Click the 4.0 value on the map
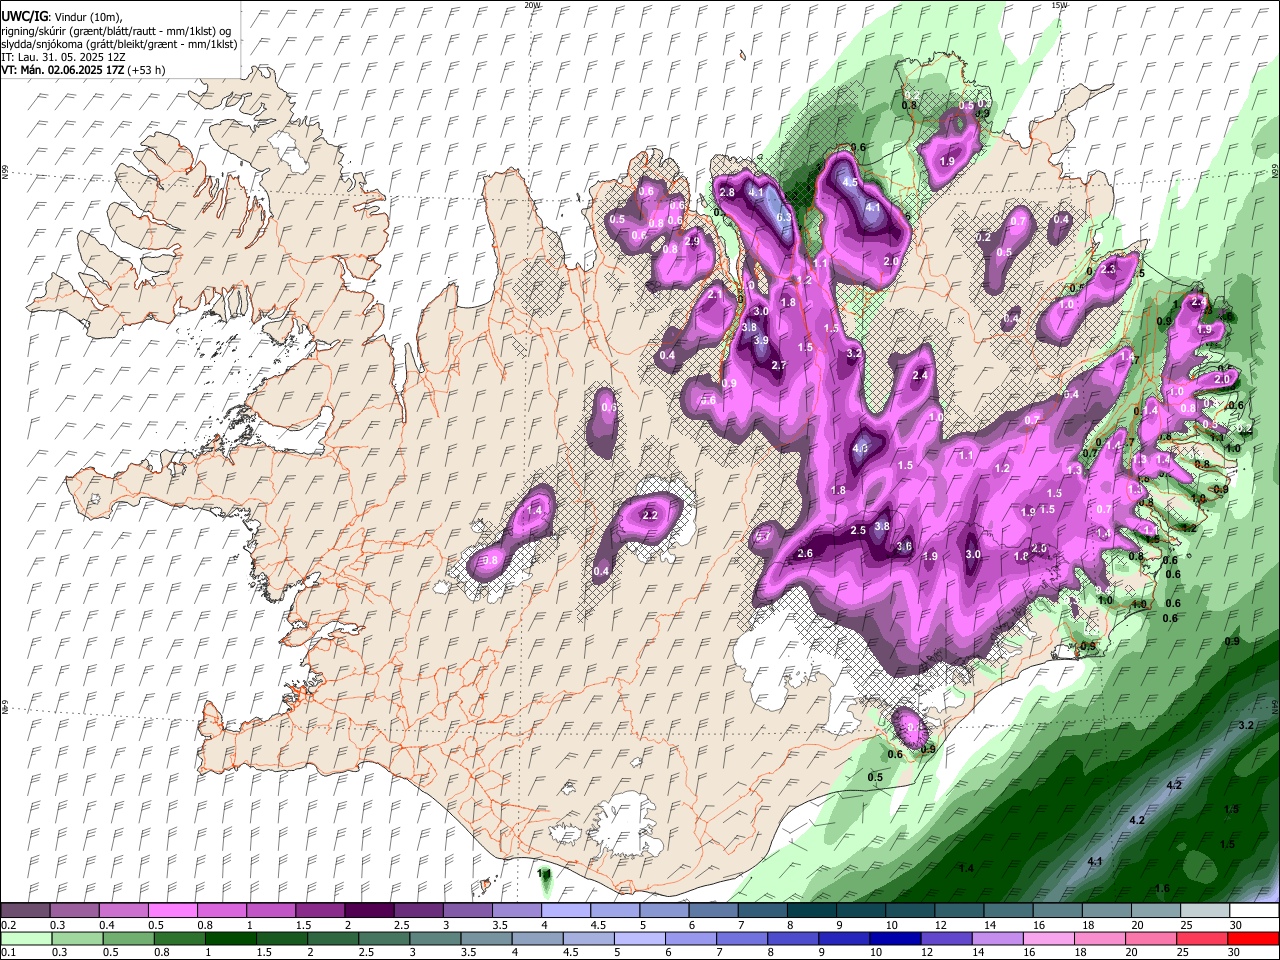This screenshot has height=960, width=1280. tap(860, 449)
